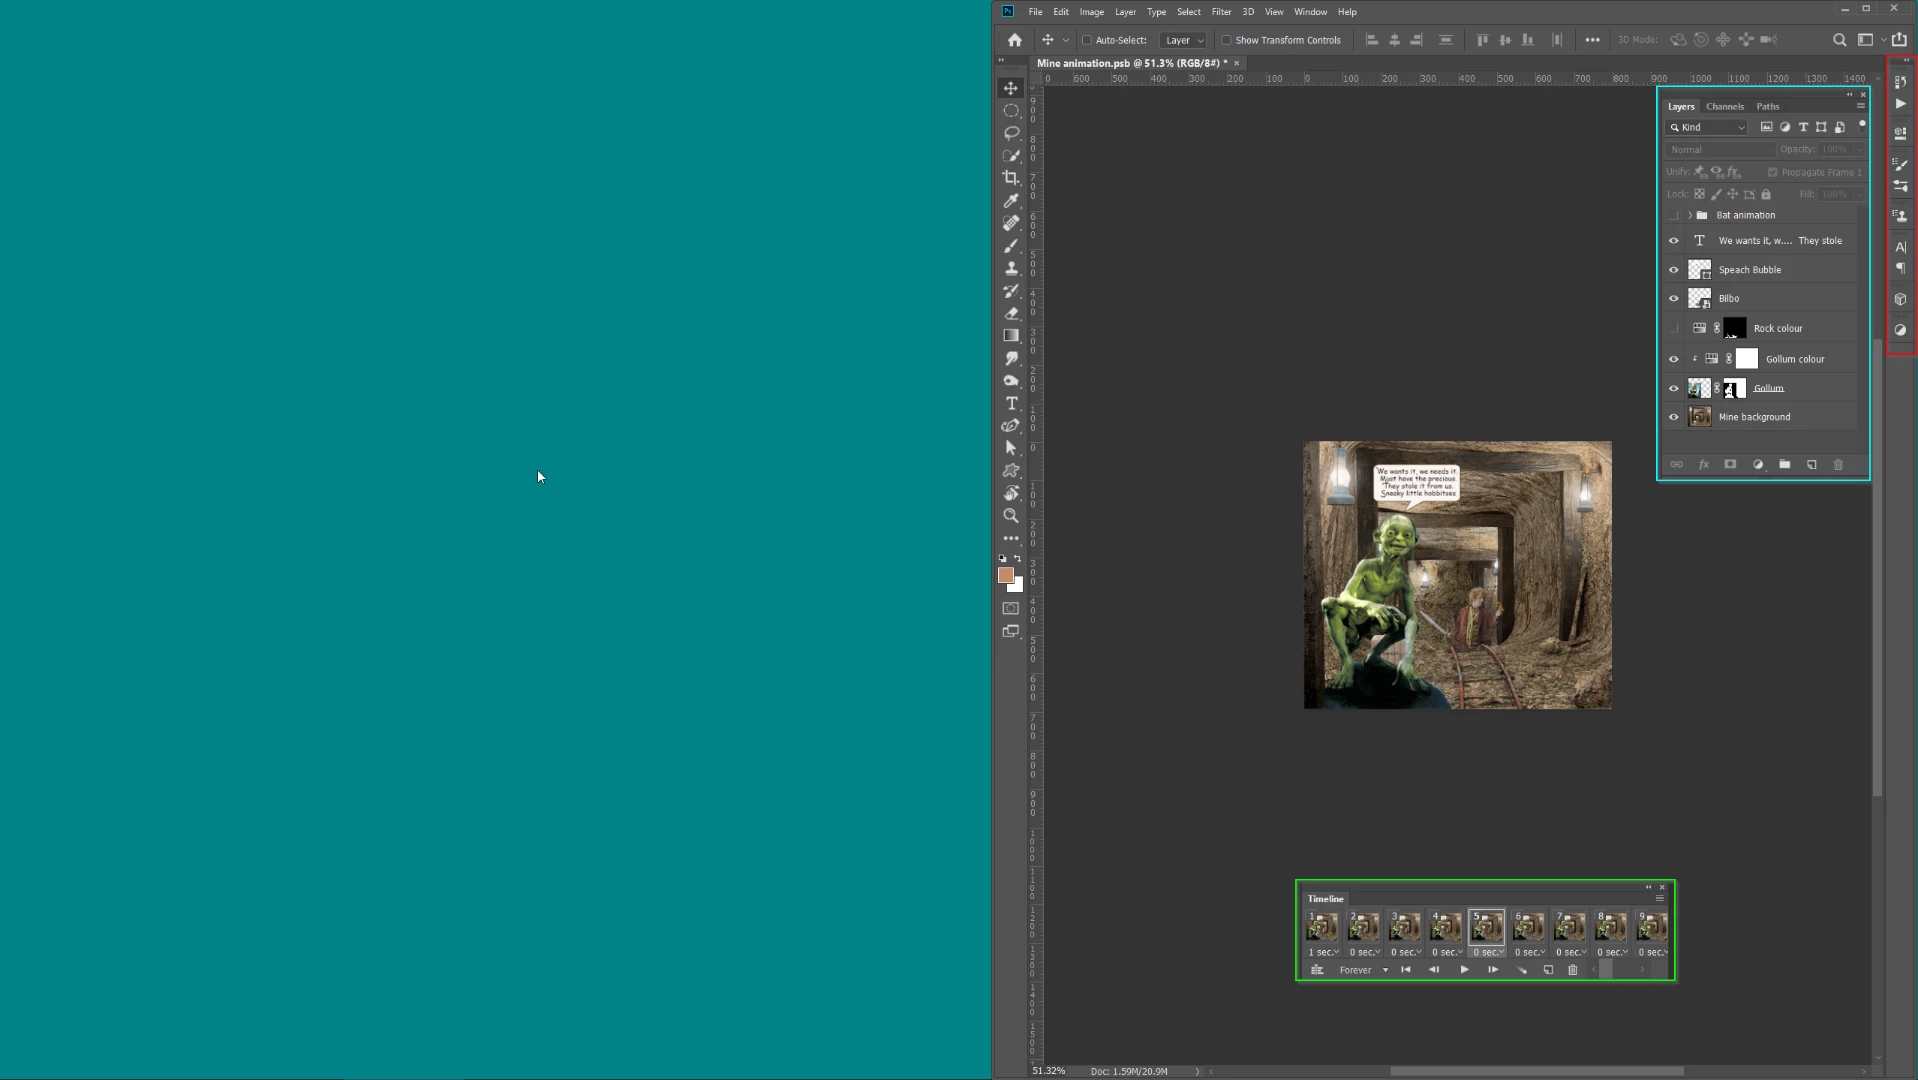Enable Show Transform Controls checkbox
Screen dimensions: 1918x1080
(1227, 41)
